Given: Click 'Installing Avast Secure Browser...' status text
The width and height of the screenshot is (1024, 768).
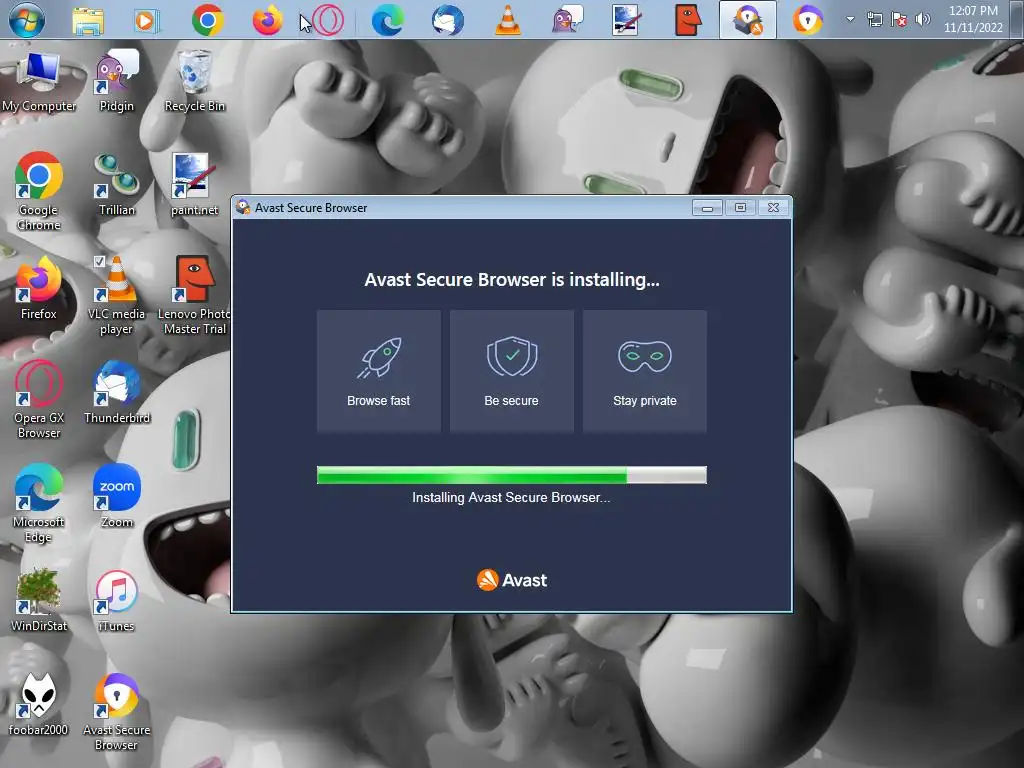Looking at the screenshot, I should click(x=511, y=498).
